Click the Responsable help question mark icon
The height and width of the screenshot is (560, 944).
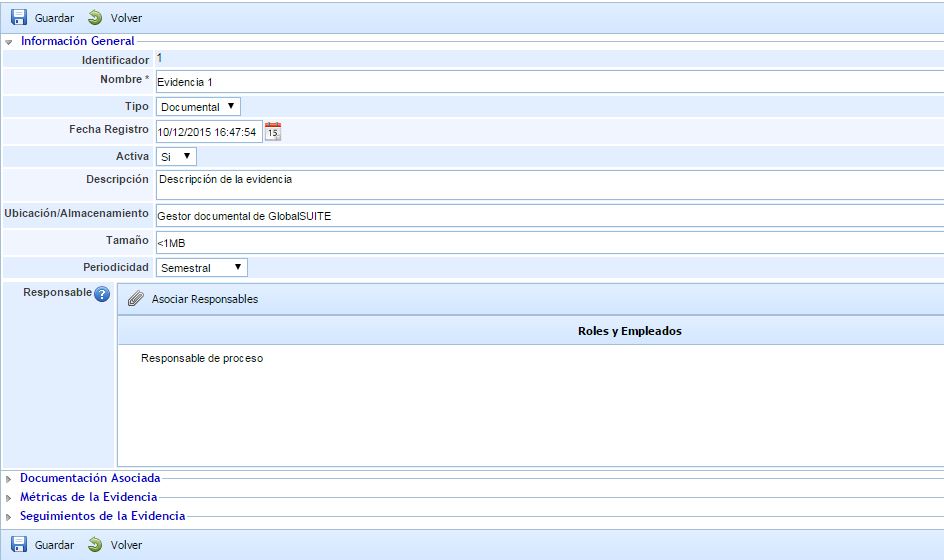pyautogui.click(x=102, y=294)
